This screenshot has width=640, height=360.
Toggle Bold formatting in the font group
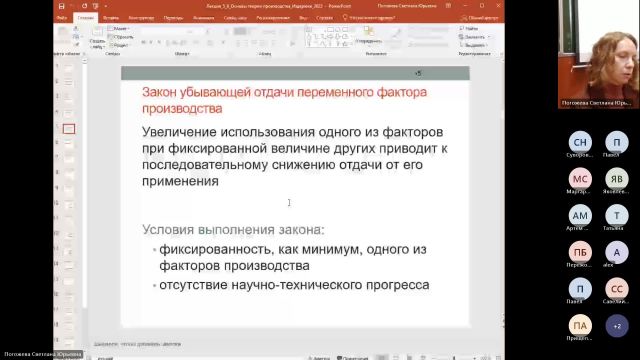click(143, 42)
